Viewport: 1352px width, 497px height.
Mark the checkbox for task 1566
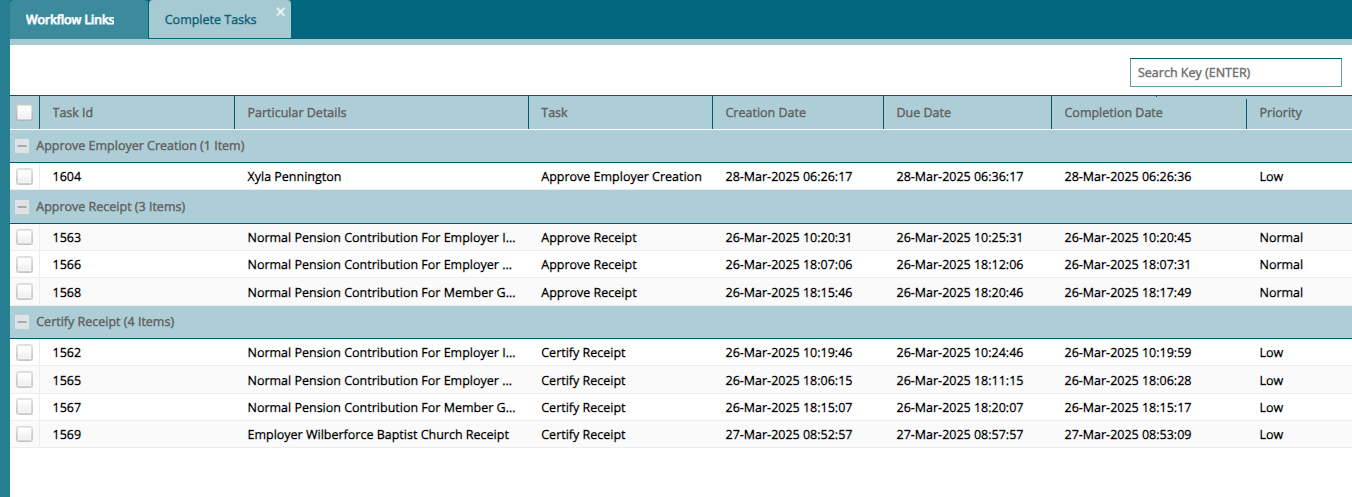(24, 265)
